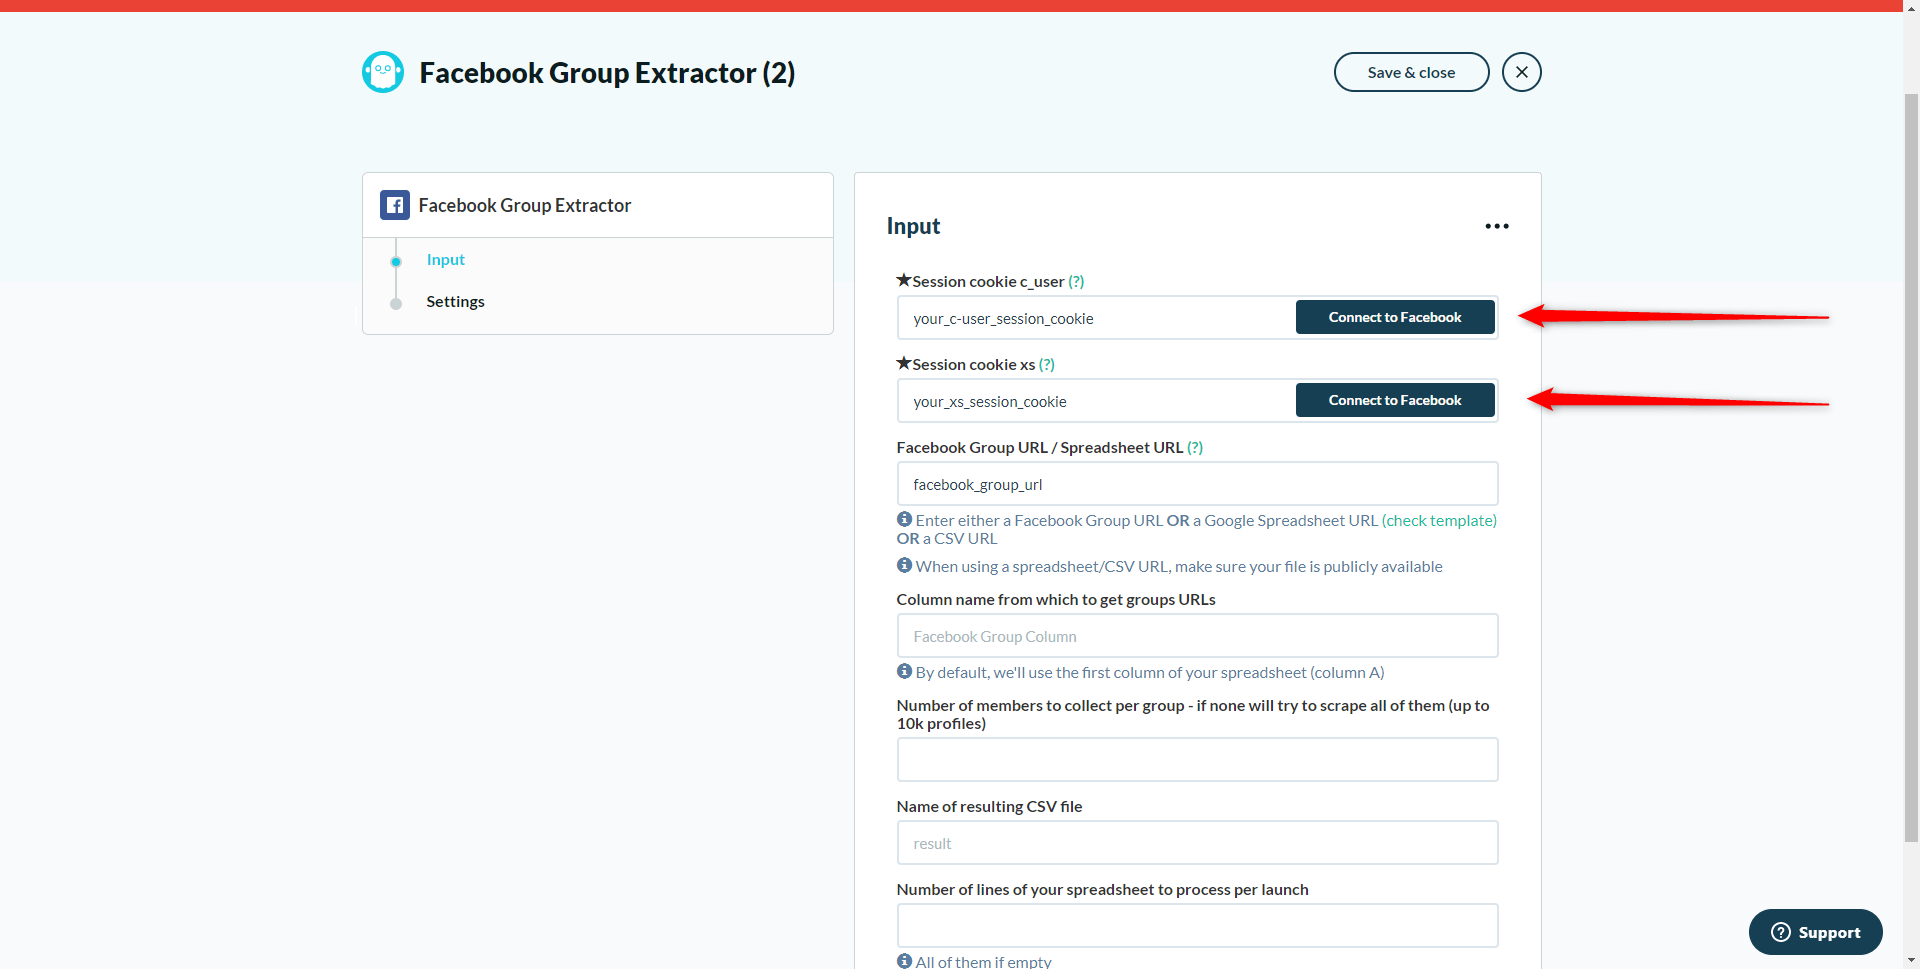Click the Facebook Group Extractor sidebar title

point(524,205)
